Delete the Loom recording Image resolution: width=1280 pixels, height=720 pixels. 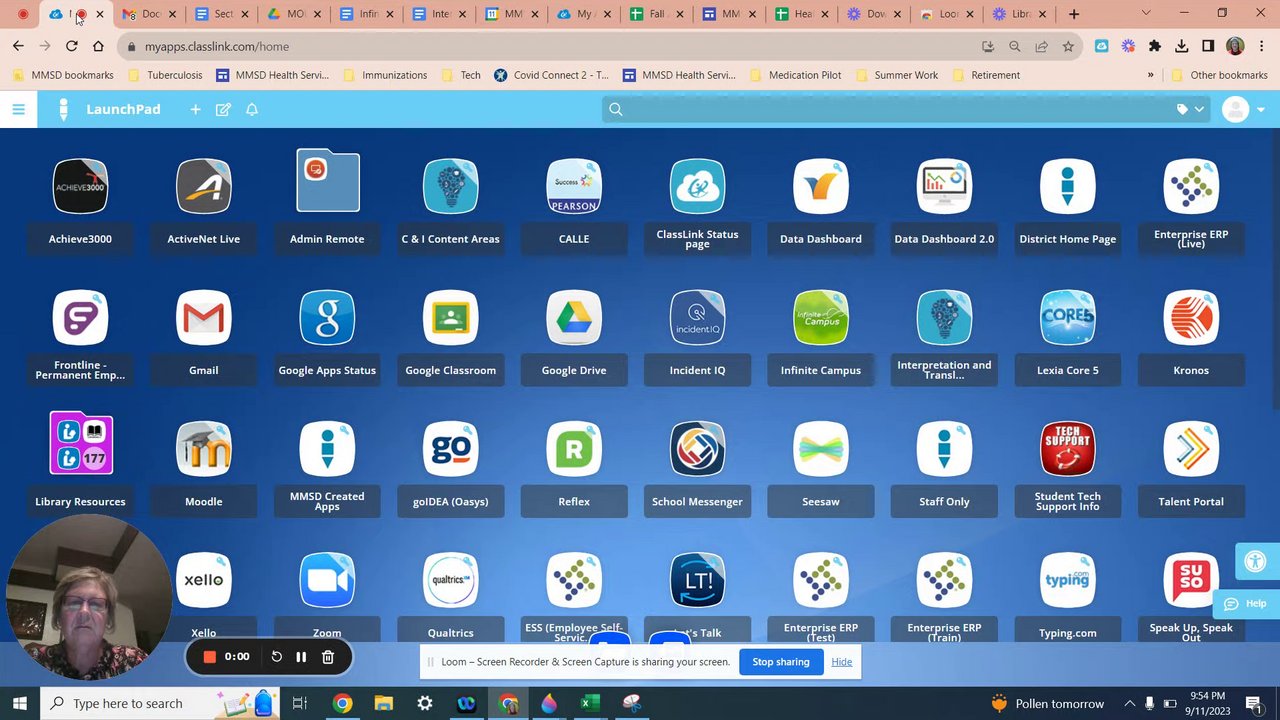[x=328, y=657]
